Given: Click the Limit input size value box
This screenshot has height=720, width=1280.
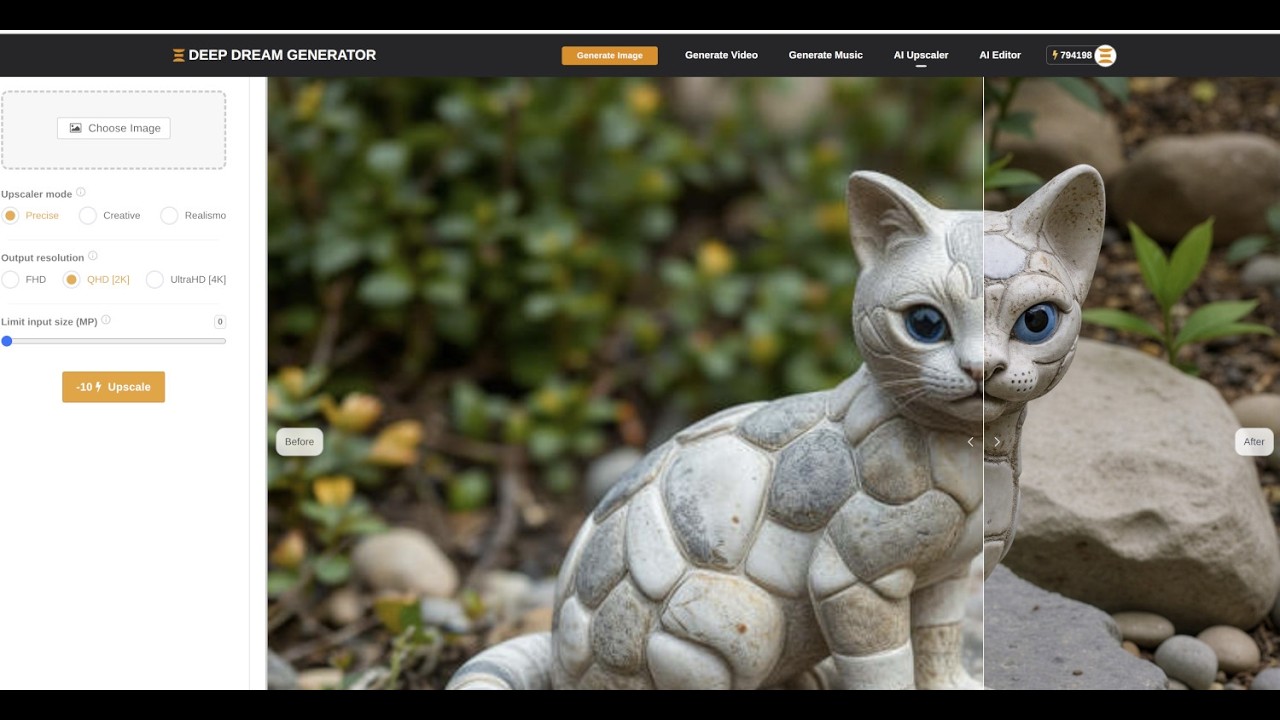Looking at the screenshot, I should click(220, 321).
